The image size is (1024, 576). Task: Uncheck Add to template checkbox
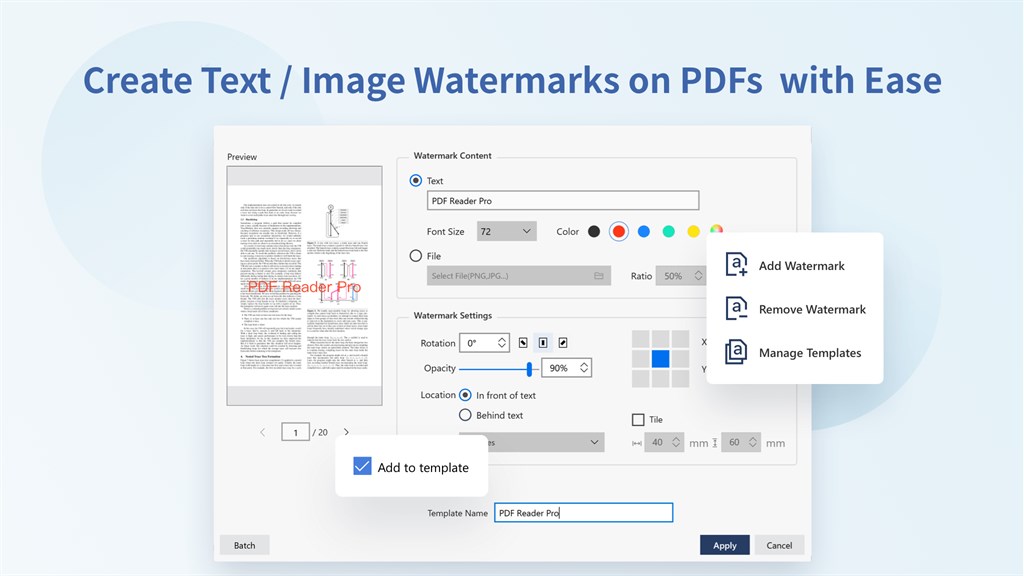[362, 466]
